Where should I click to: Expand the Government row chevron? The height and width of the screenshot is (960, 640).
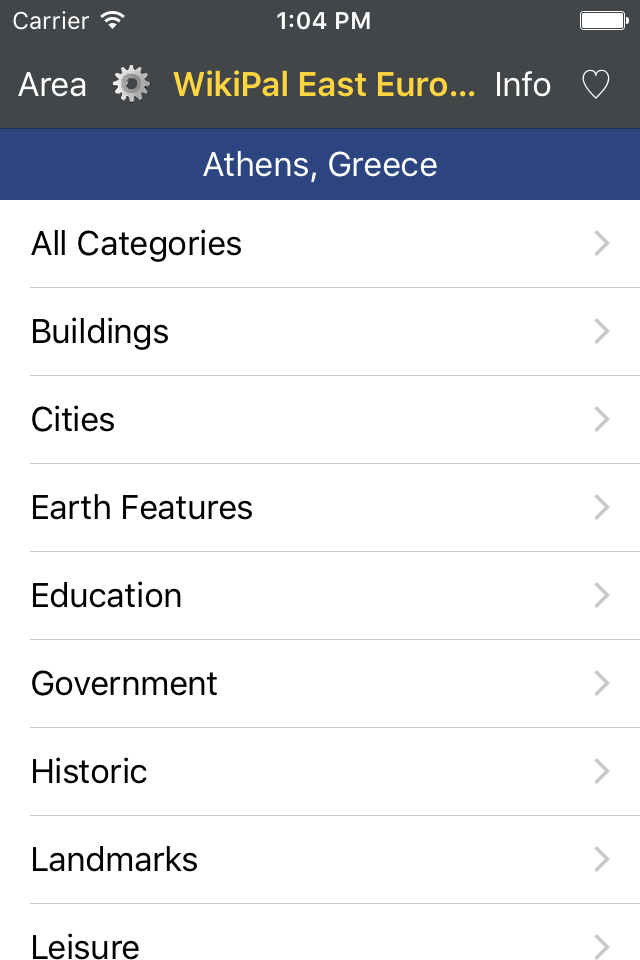tap(602, 683)
